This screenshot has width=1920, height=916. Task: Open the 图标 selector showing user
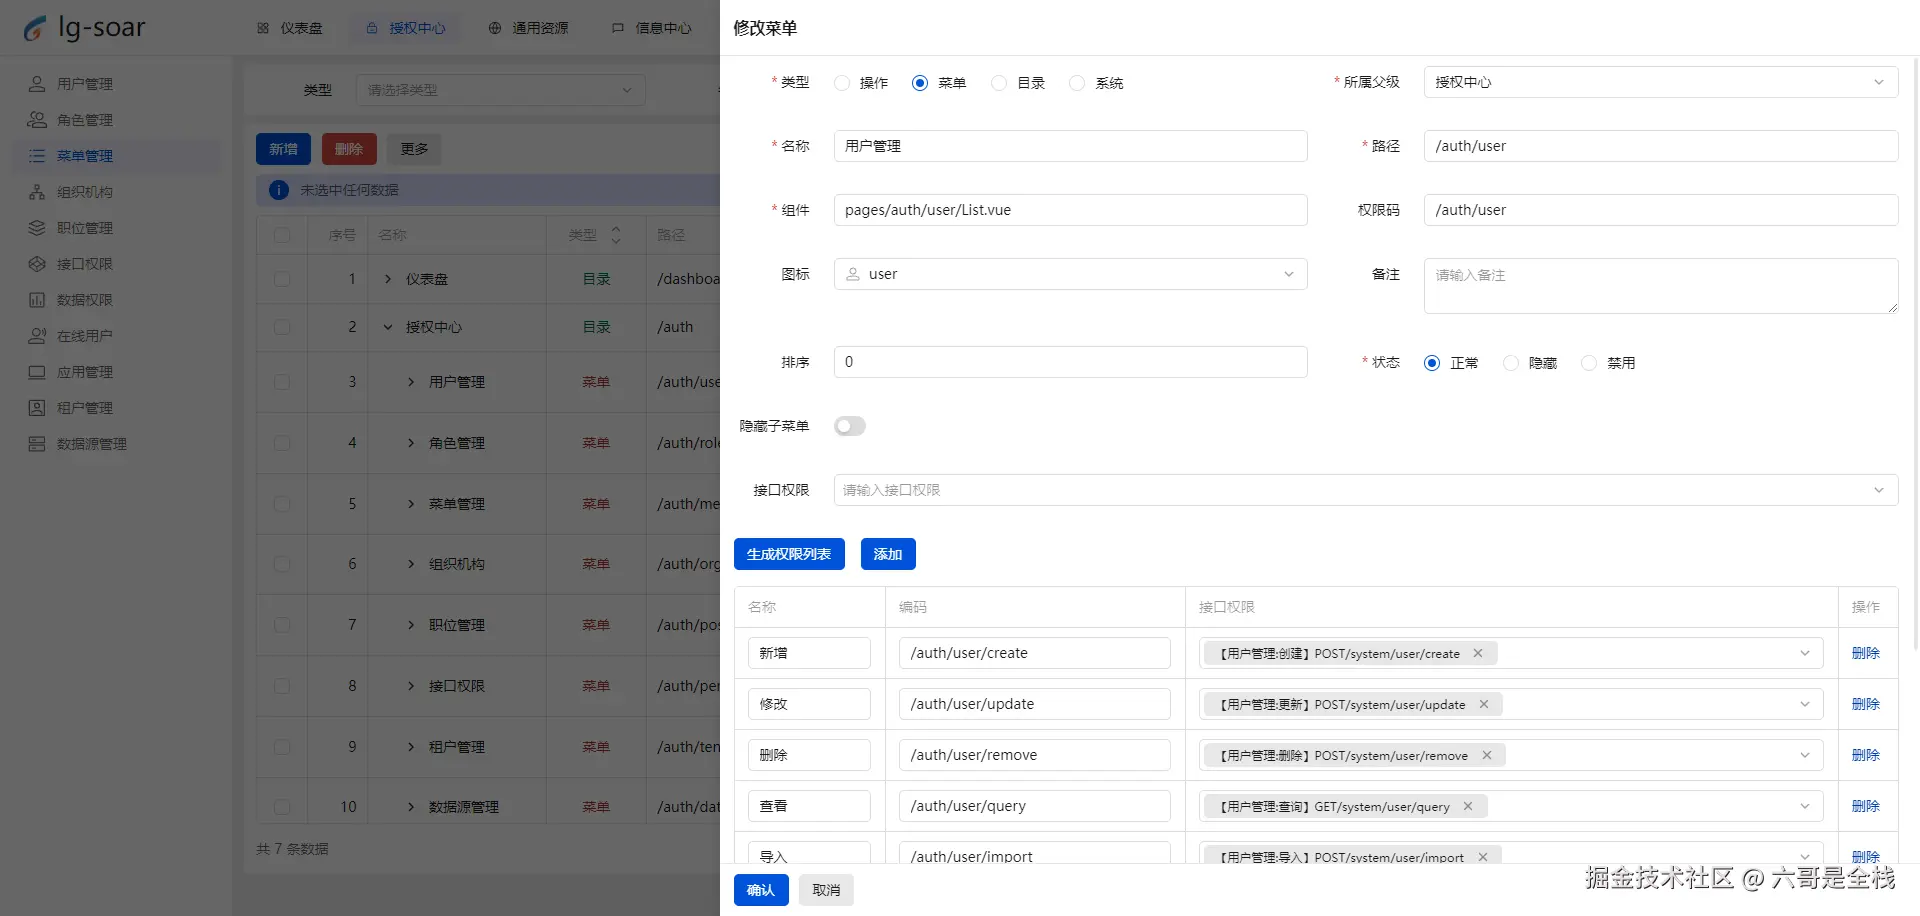coord(1070,274)
